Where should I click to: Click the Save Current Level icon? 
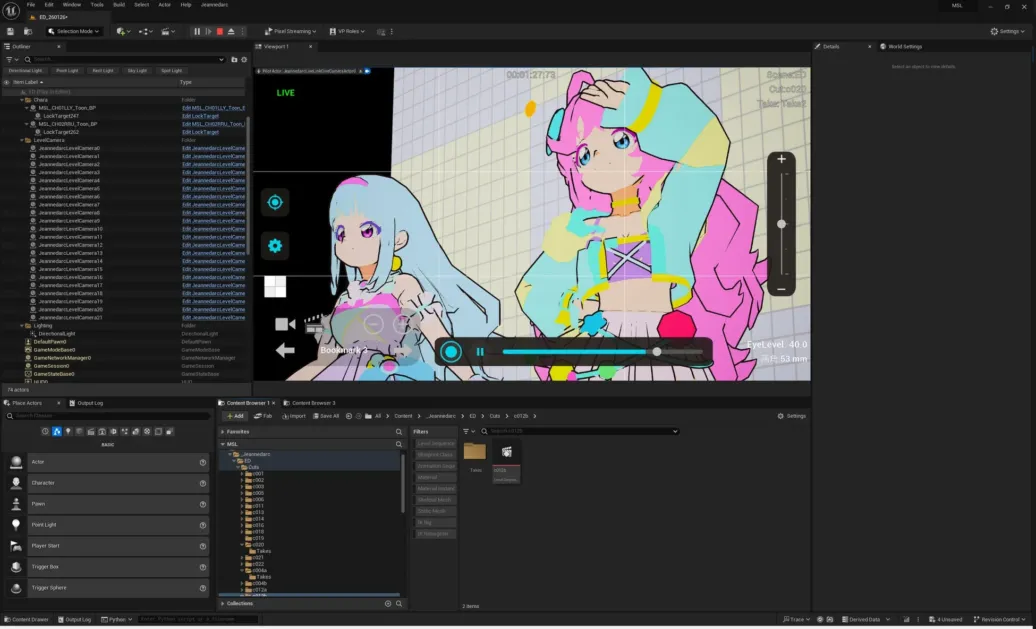pyautogui.click(x=10, y=31)
